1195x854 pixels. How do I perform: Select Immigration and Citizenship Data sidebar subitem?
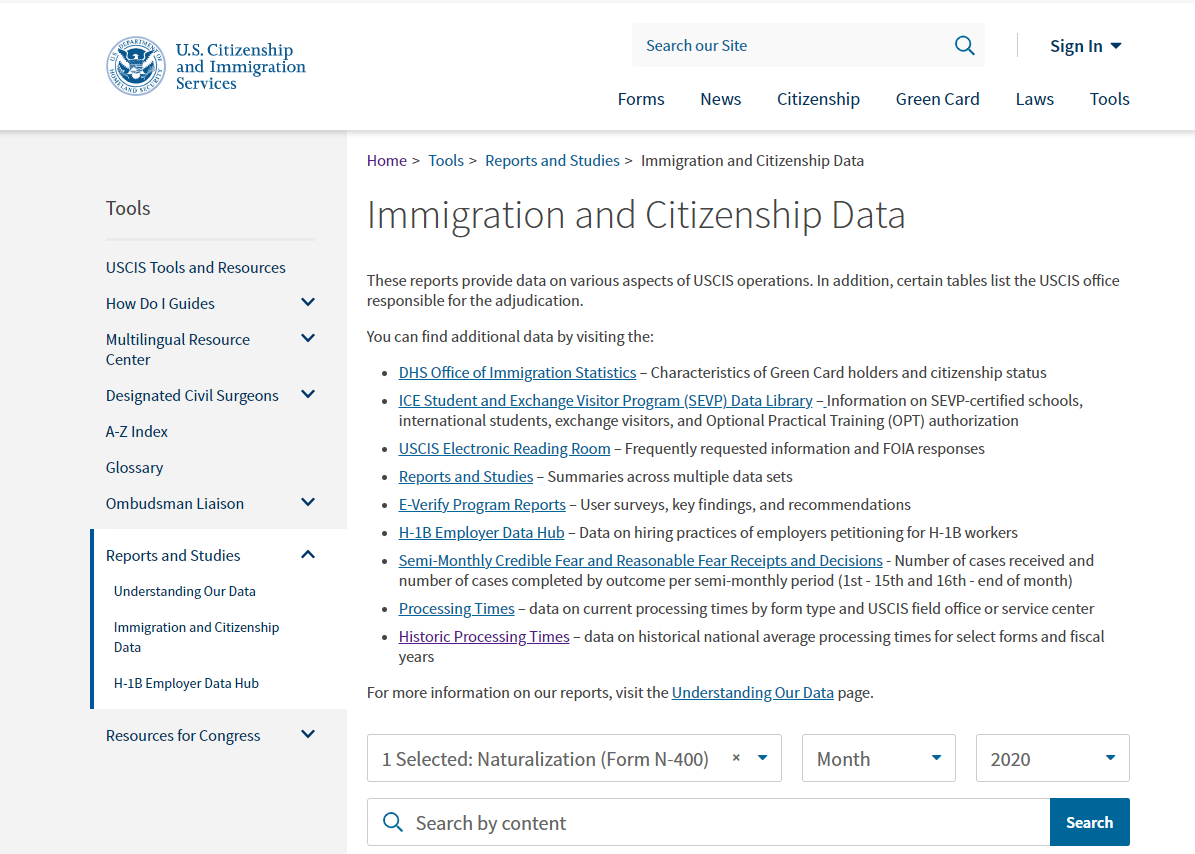(x=197, y=637)
